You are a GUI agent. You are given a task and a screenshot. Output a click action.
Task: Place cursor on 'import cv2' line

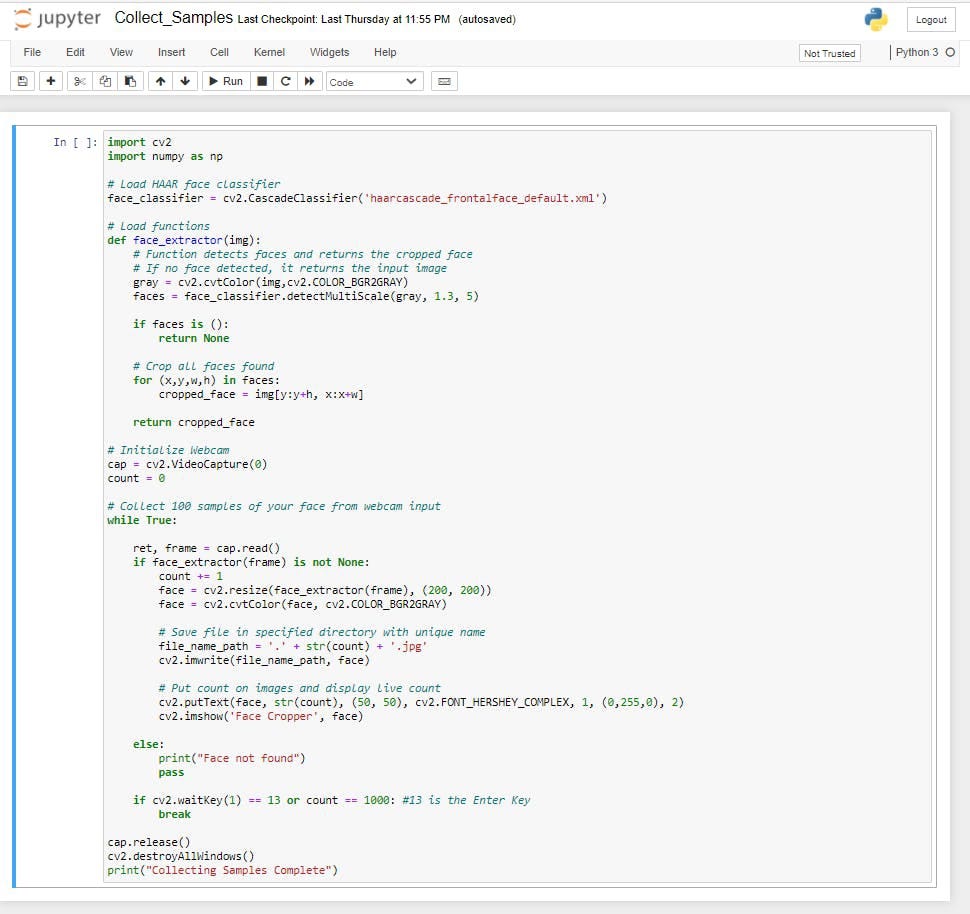(x=139, y=142)
